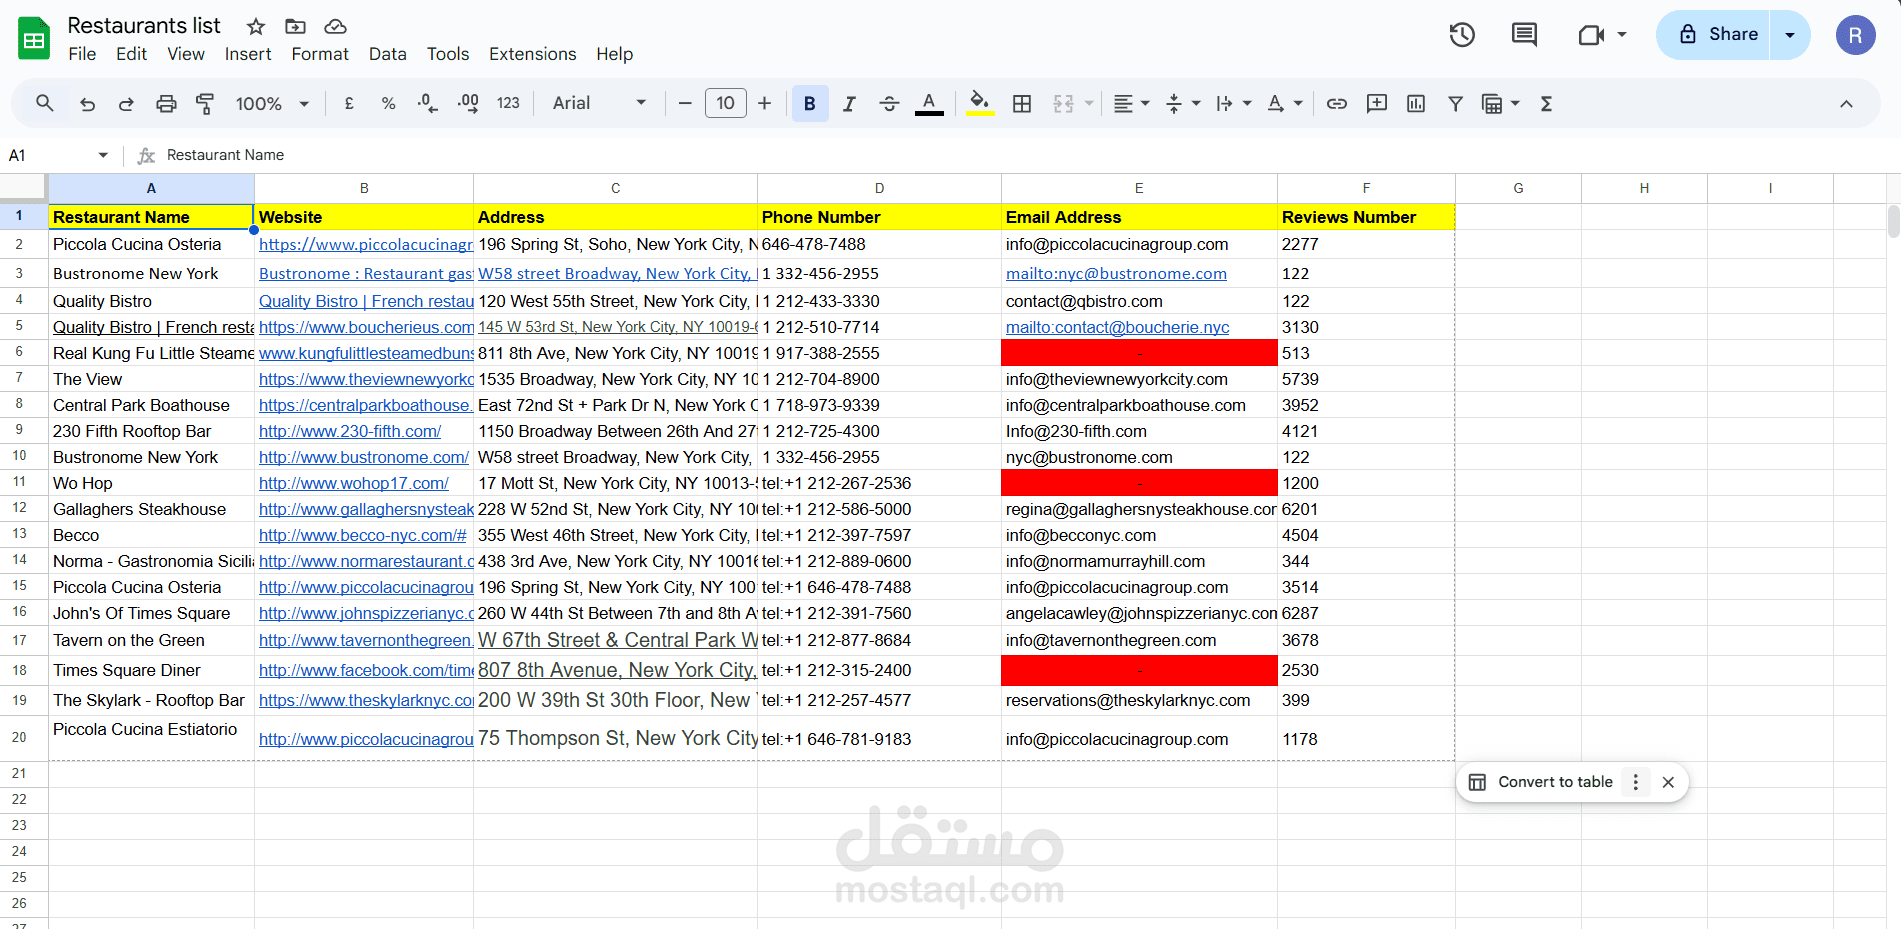The width and height of the screenshot is (1901, 929).
Task: Open the Extensions menu
Action: tap(532, 54)
